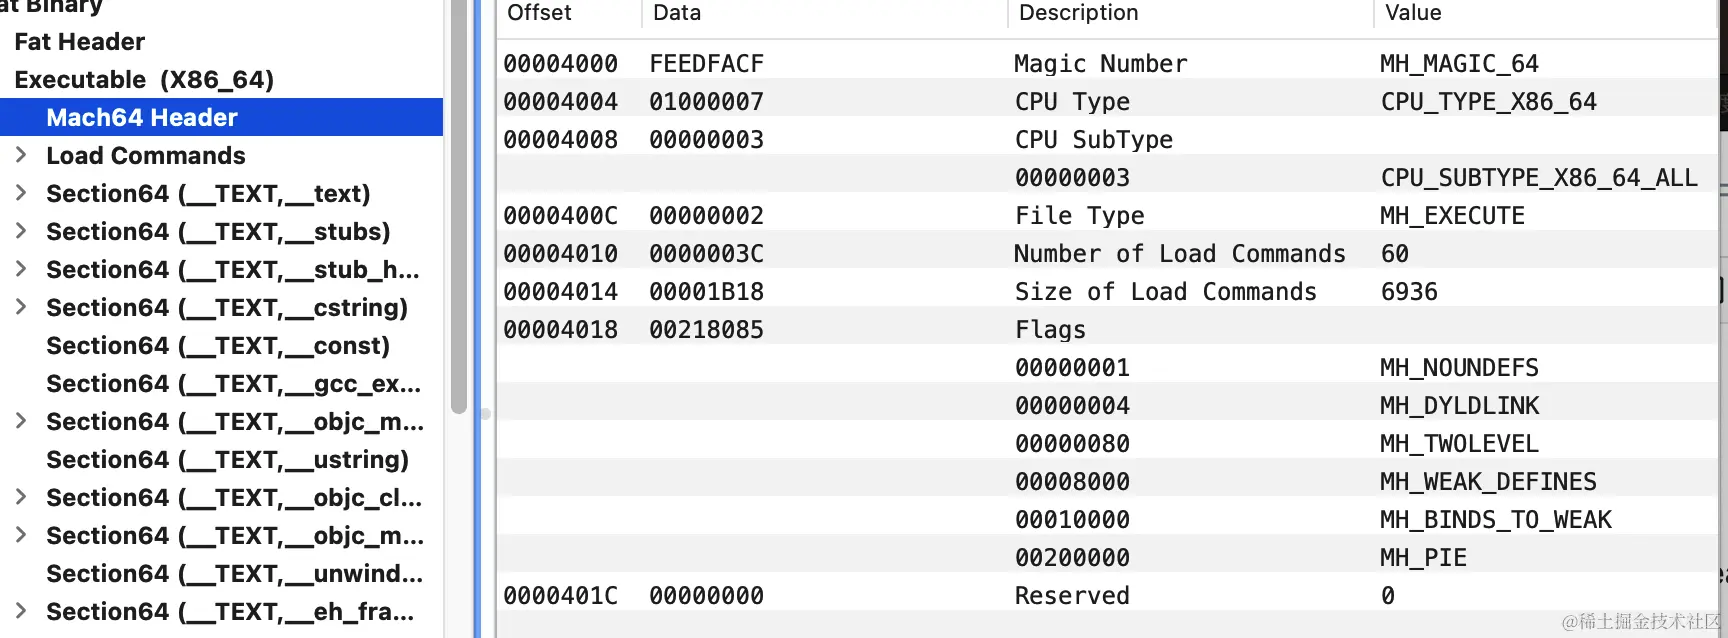This screenshot has height=638, width=1728.
Task: Select the Magic Number row
Action: (x=1100, y=64)
